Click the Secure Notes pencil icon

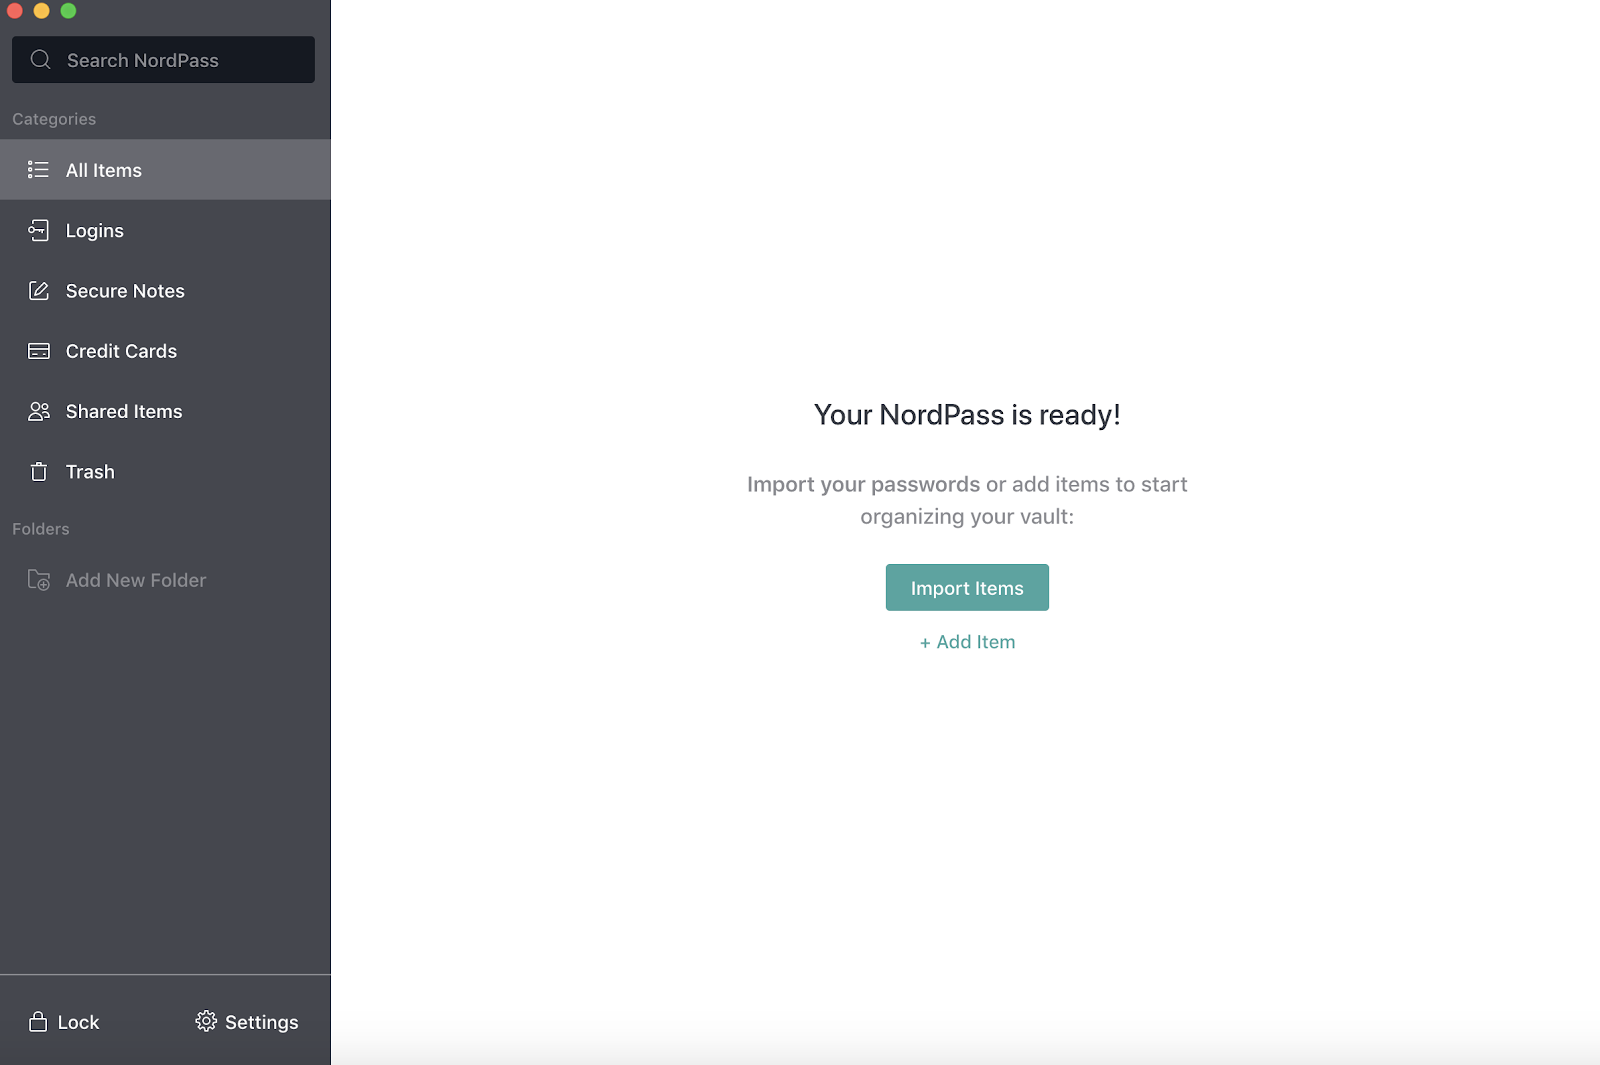[38, 291]
